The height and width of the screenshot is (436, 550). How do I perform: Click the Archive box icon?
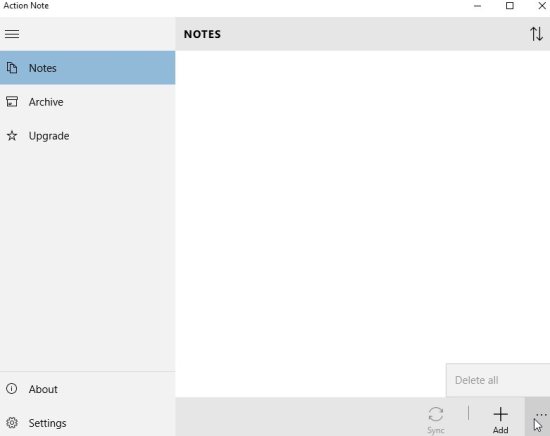click(x=12, y=102)
